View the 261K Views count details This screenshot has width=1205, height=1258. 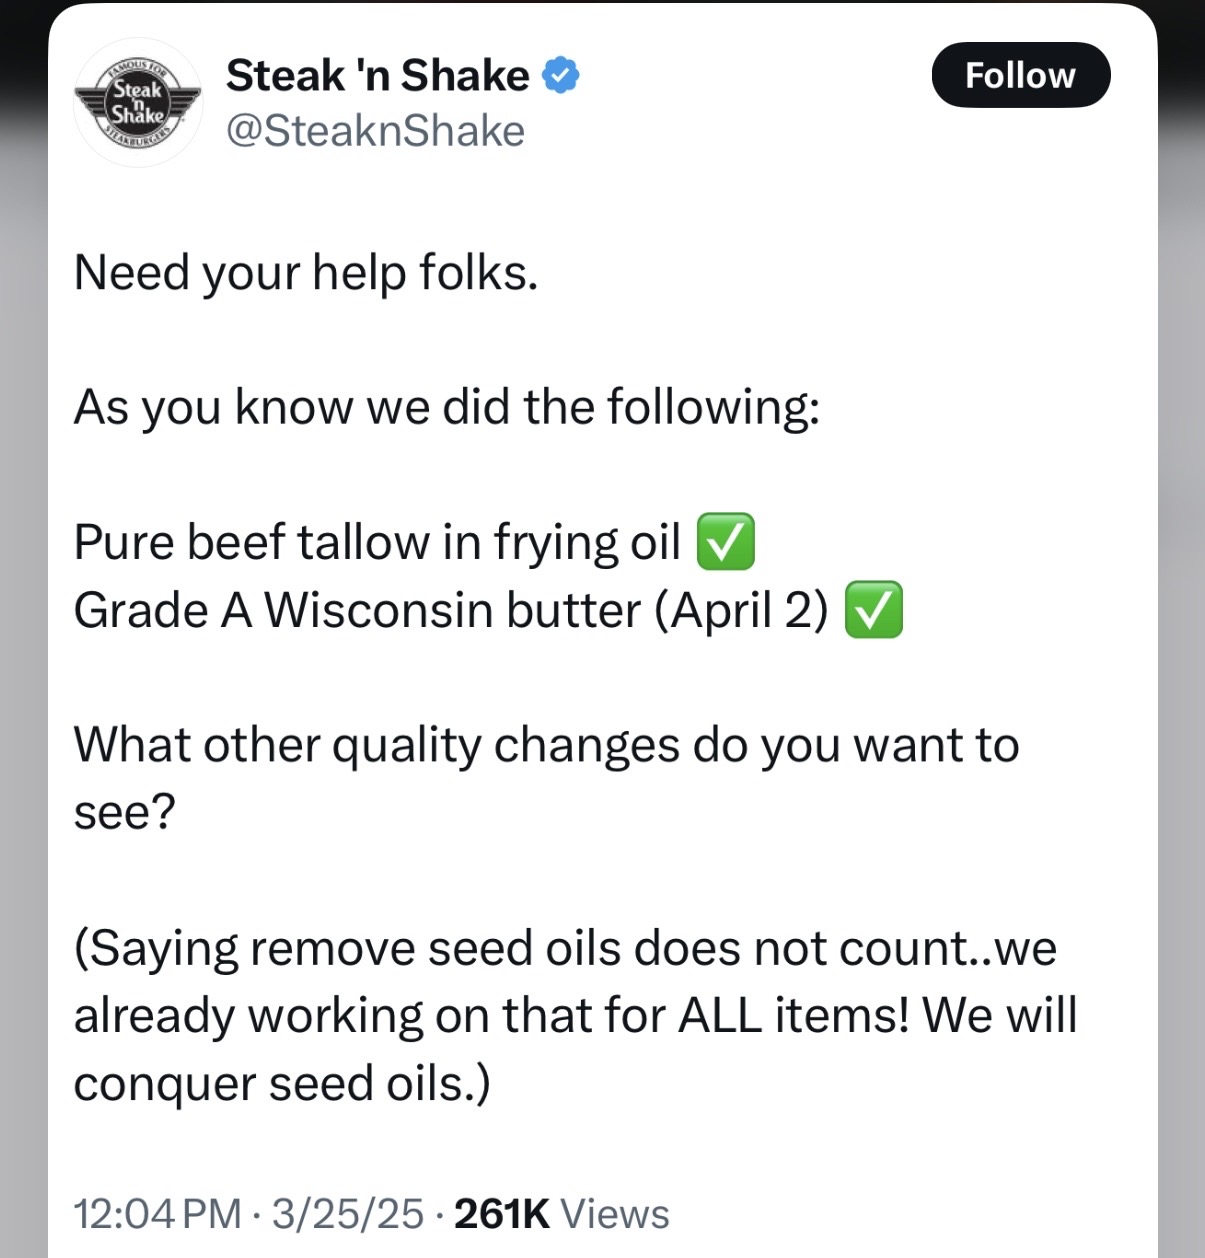pyautogui.click(x=562, y=1214)
